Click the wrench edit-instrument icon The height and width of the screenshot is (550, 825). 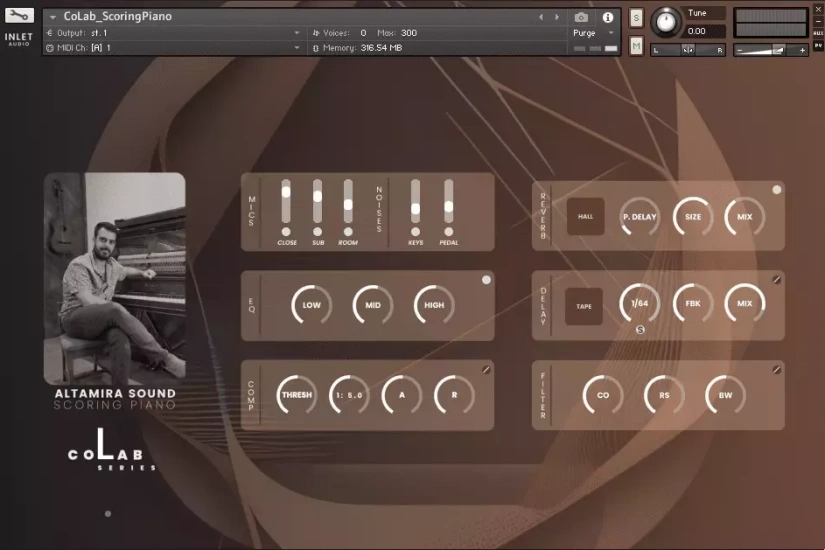pos(19,16)
